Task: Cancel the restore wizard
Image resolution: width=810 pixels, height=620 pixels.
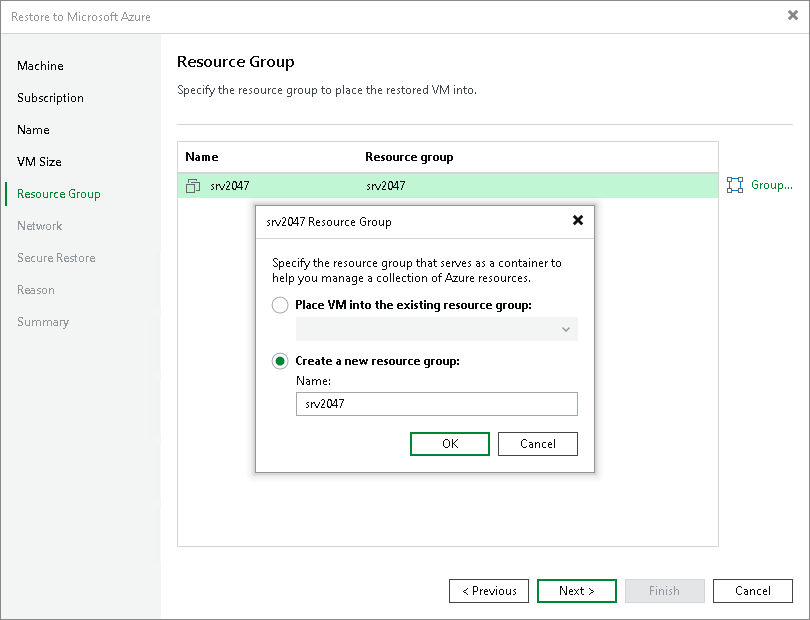Action: pos(753,591)
